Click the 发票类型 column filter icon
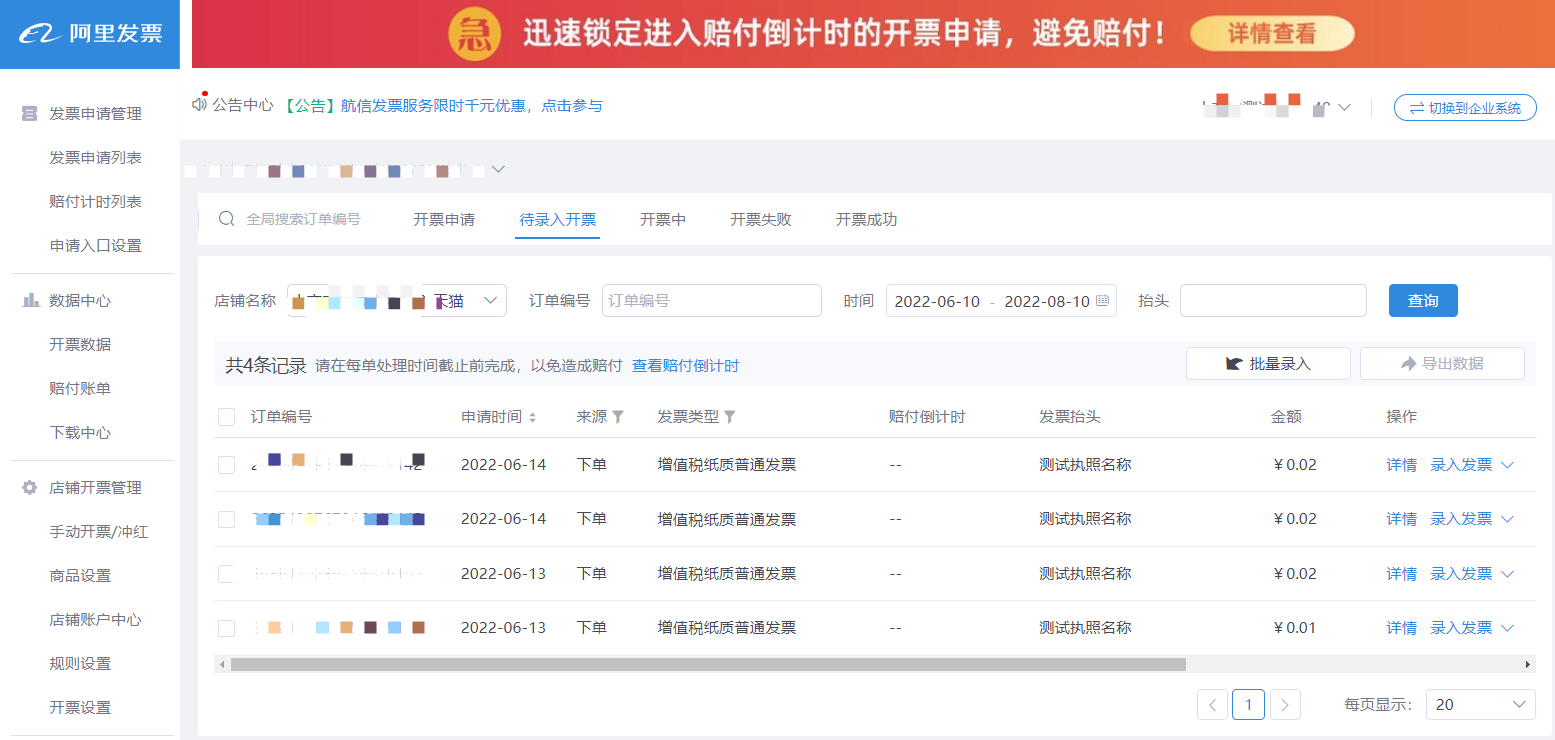This screenshot has height=740, width=1555. pyautogui.click(x=730, y=417)
